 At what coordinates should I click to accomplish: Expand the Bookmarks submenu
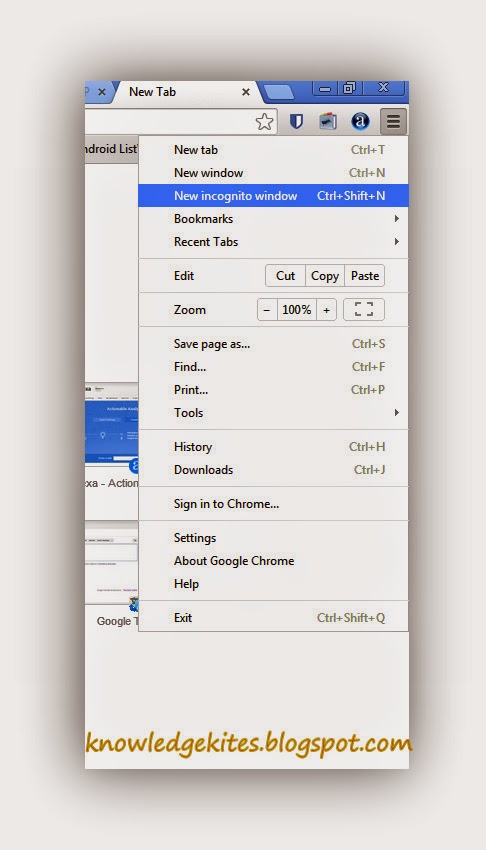(x=274, y=219)
